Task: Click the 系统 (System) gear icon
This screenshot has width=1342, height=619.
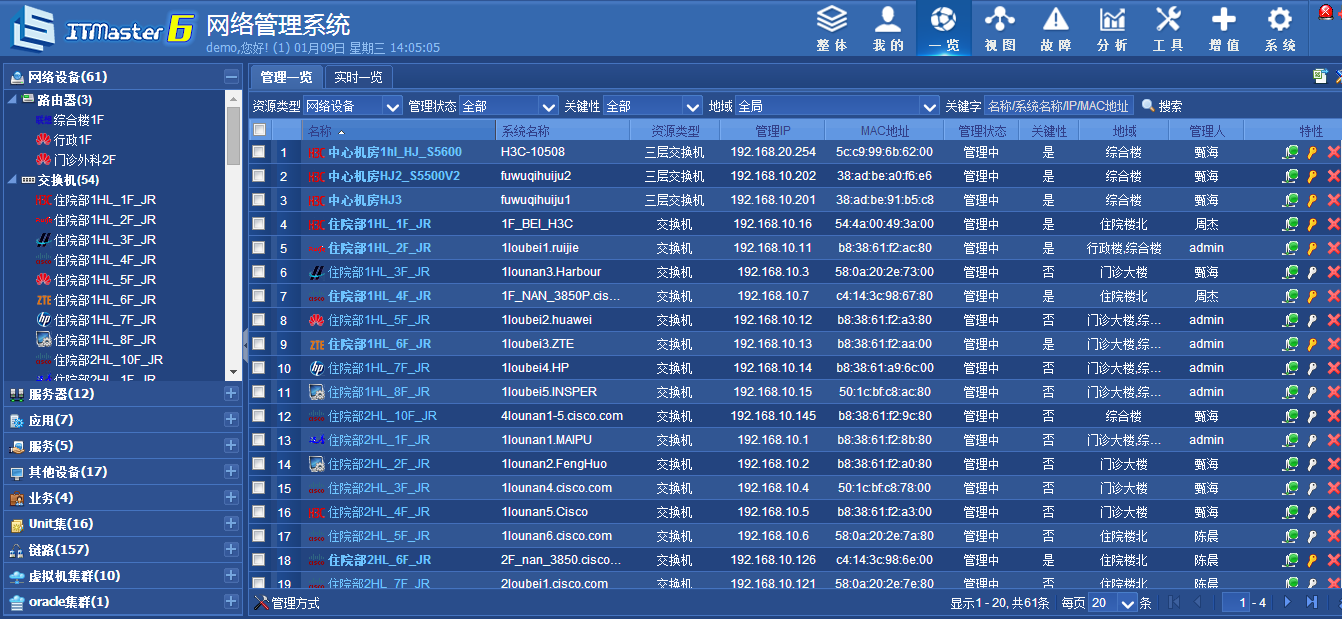Action: coord(1280,28)
